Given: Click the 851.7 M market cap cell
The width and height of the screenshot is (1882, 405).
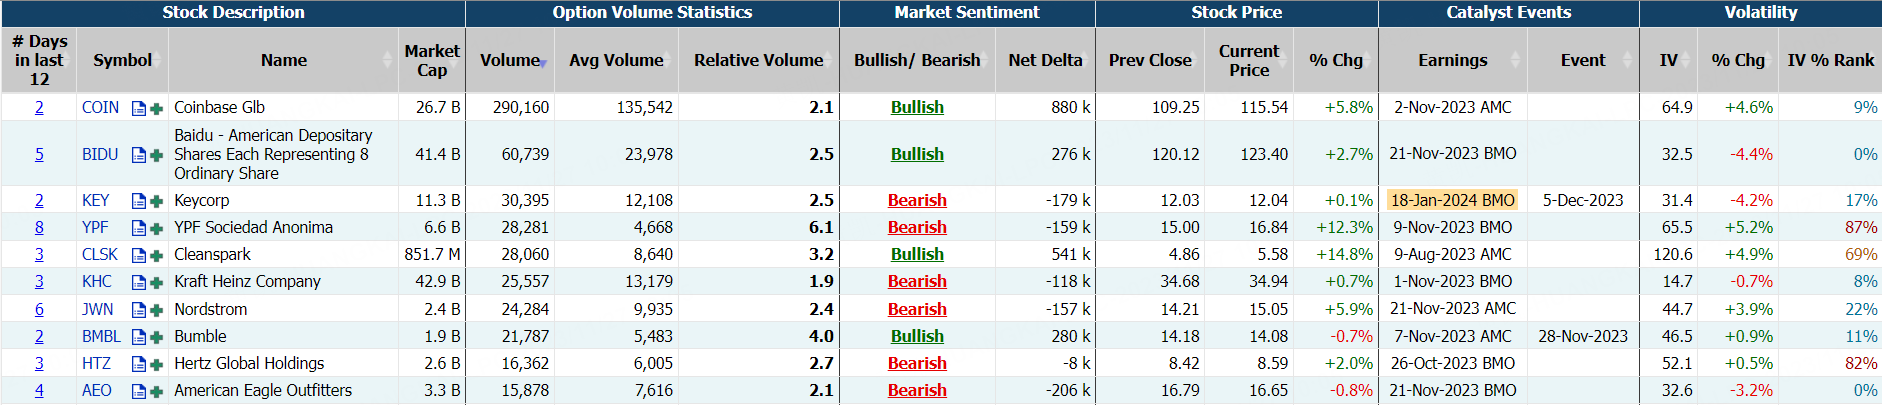Looking at the screenshot, I should coord(432,254).
